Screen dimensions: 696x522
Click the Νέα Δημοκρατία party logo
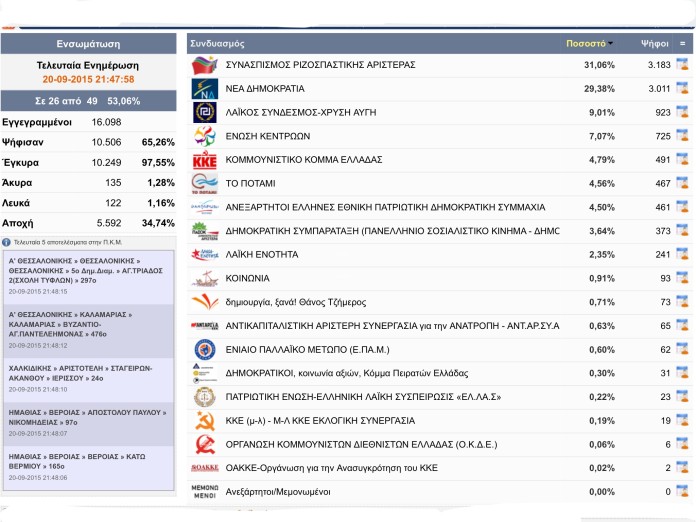coord(205,89)
